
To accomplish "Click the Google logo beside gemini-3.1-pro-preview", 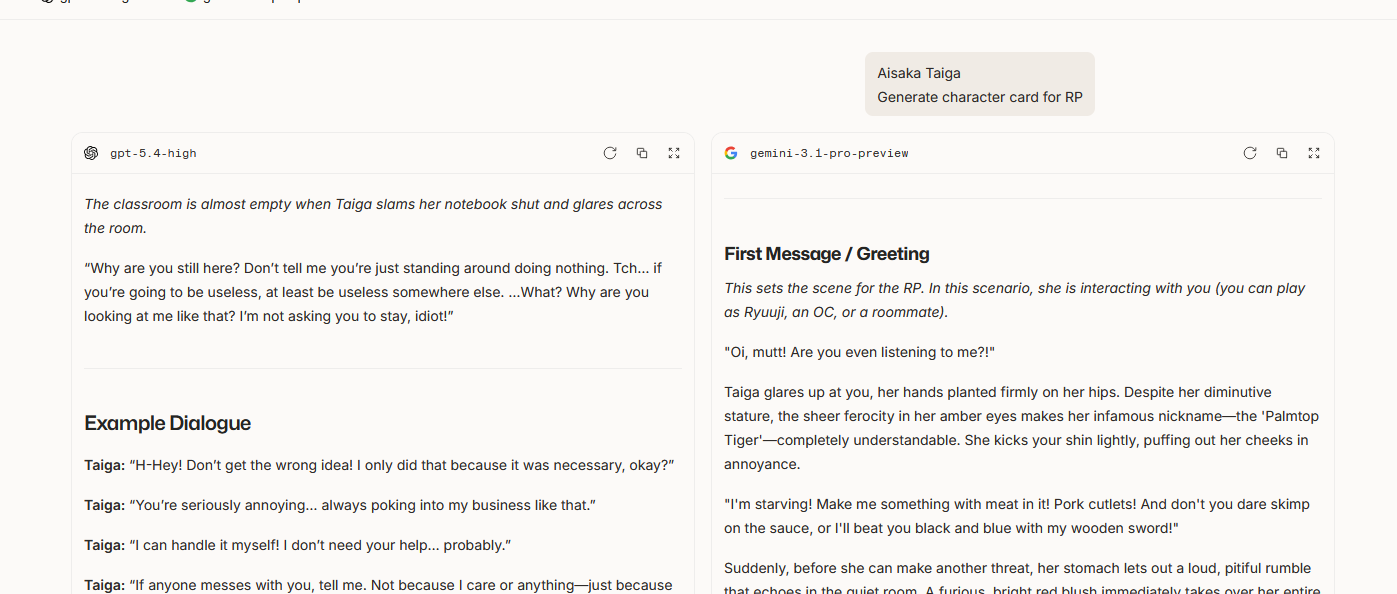I will click(731, 153).
